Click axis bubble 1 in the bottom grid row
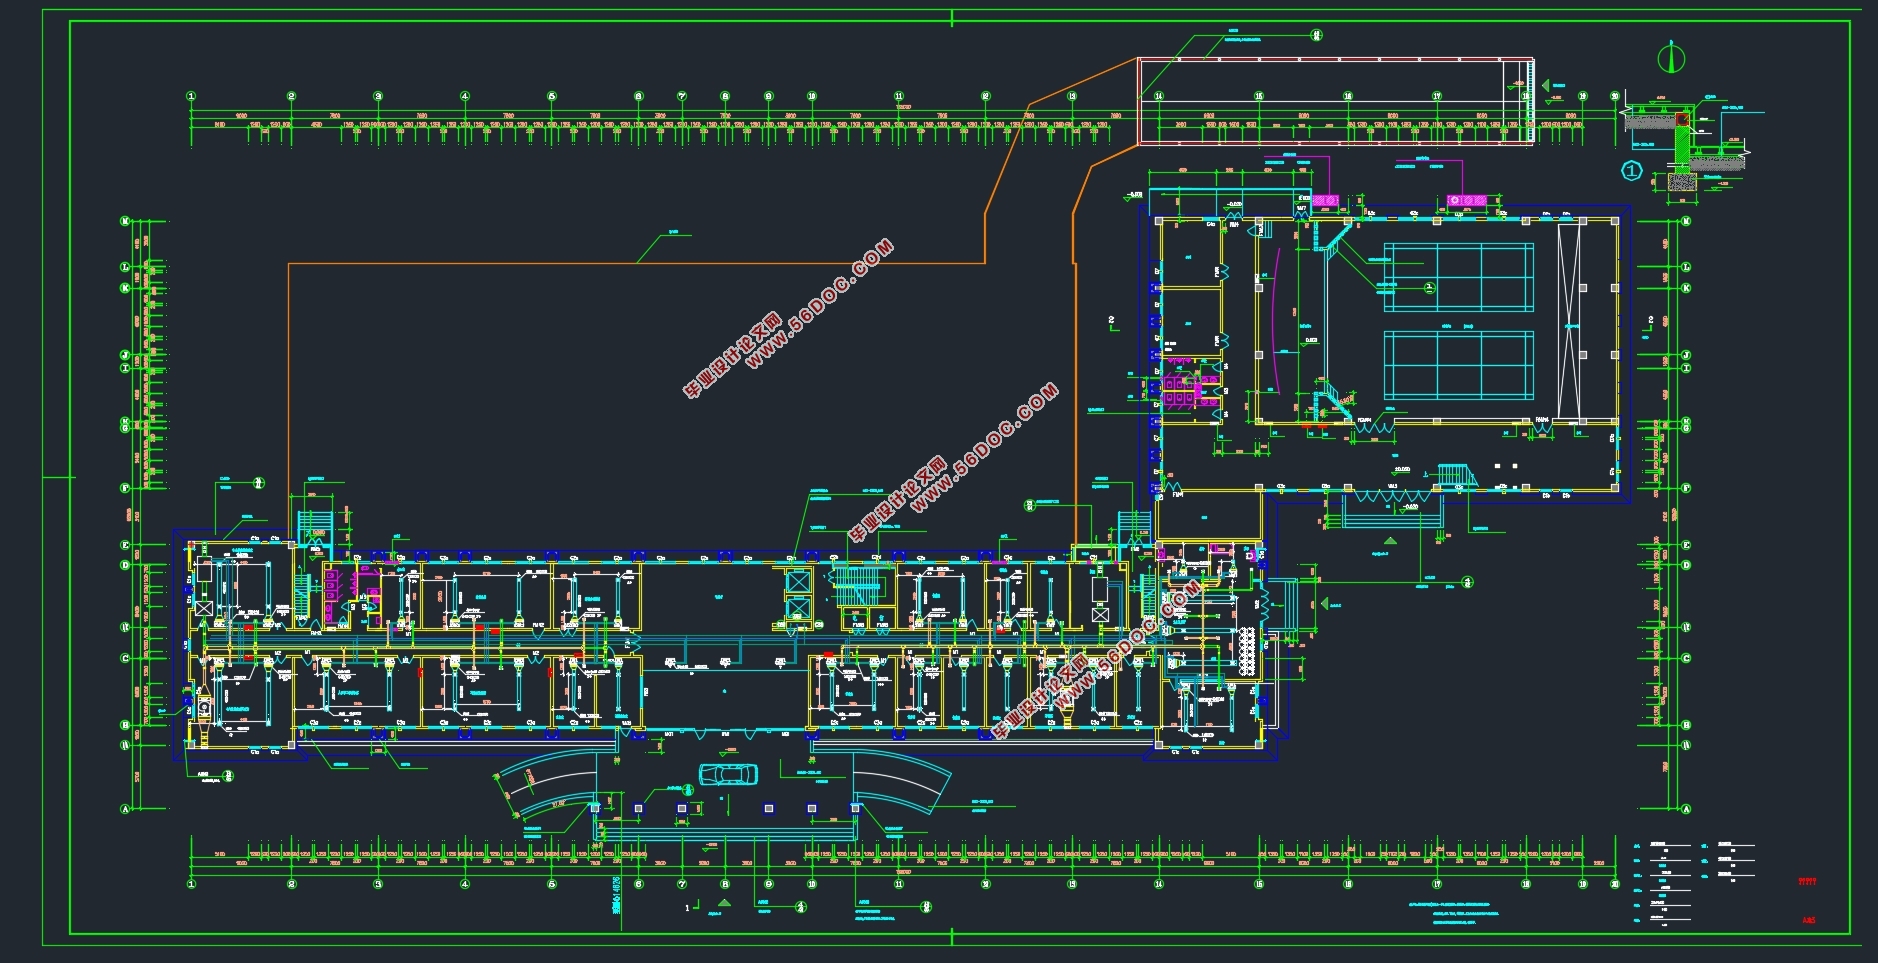This screenshot has width=1878, height=963. pyautogui.click(x=191, y=884)
